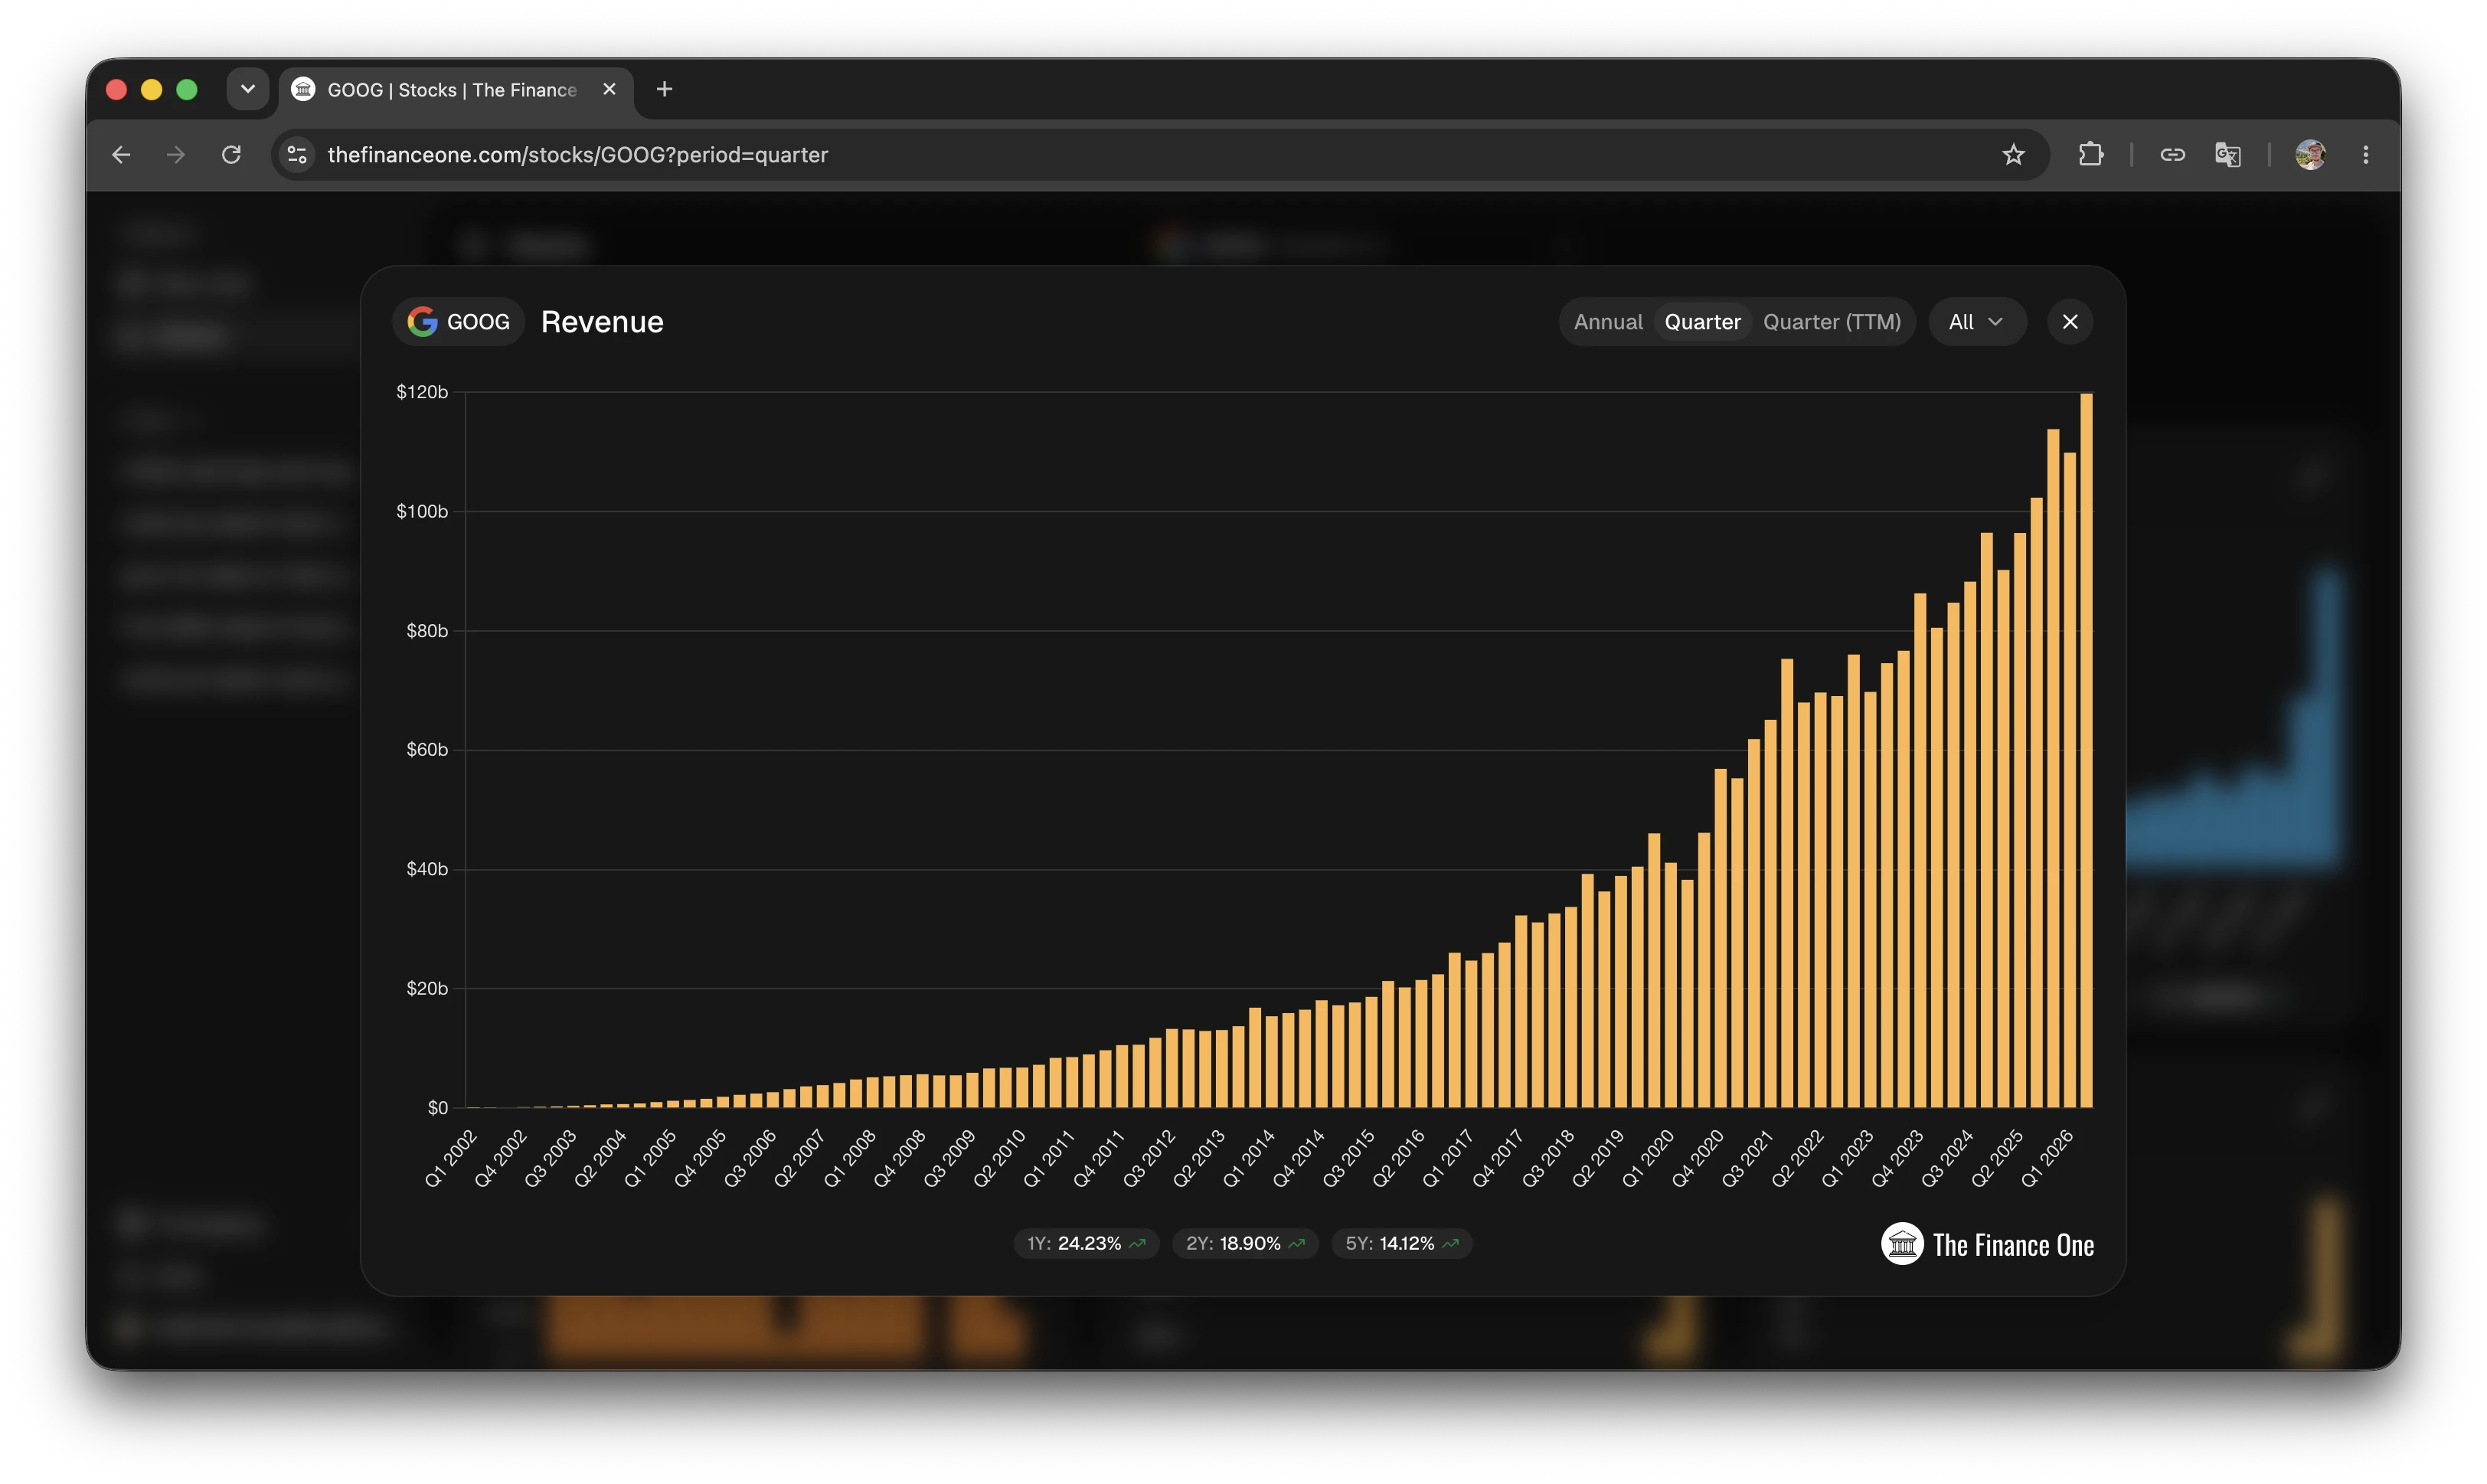The image size is (2487, 1484).
Task: Go back with the browser back arrow
Action: [x=121, y=154]
